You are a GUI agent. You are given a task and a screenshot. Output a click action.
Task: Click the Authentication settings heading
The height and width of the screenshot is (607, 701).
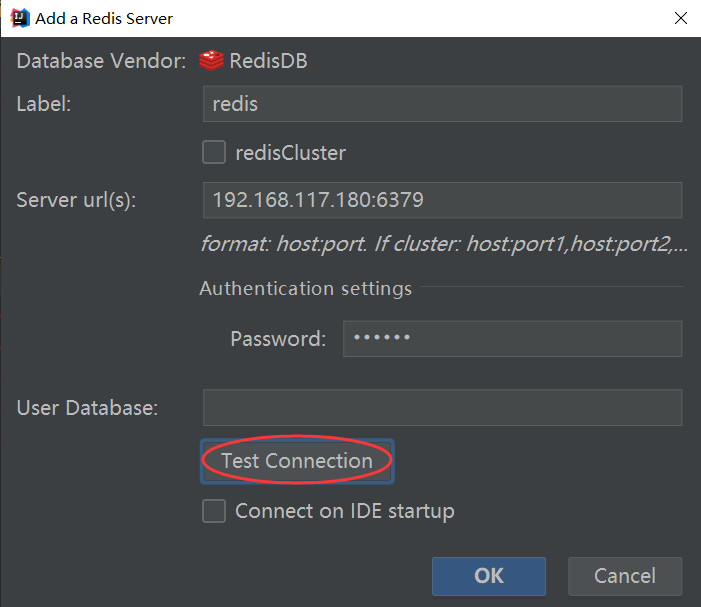305,288
